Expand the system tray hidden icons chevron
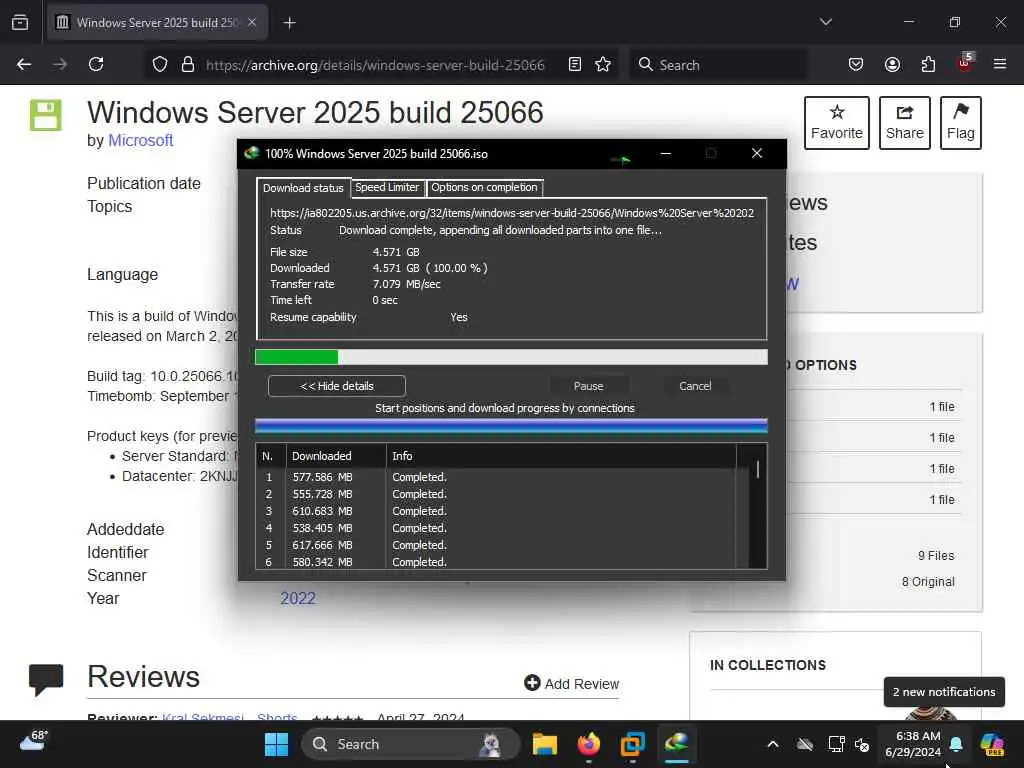The width and height of the screenshot is (1024, 768). [773, 744]
